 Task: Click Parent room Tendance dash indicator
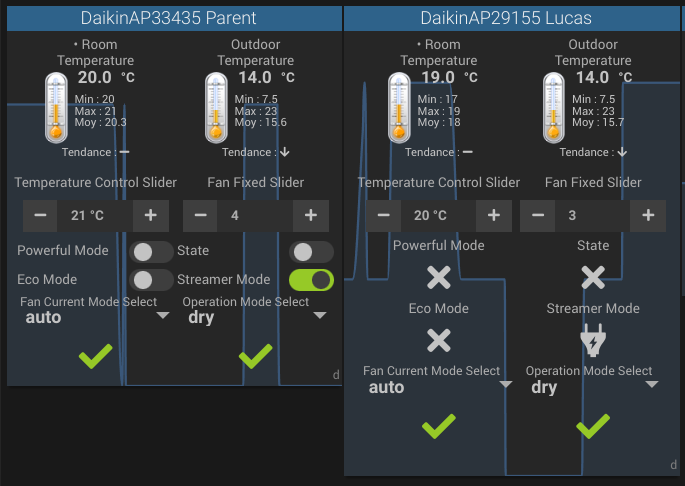(125, 152)
